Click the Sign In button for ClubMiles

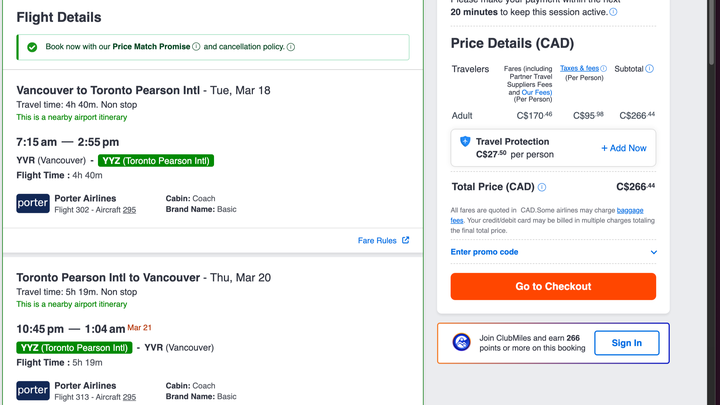coord(627,343)
